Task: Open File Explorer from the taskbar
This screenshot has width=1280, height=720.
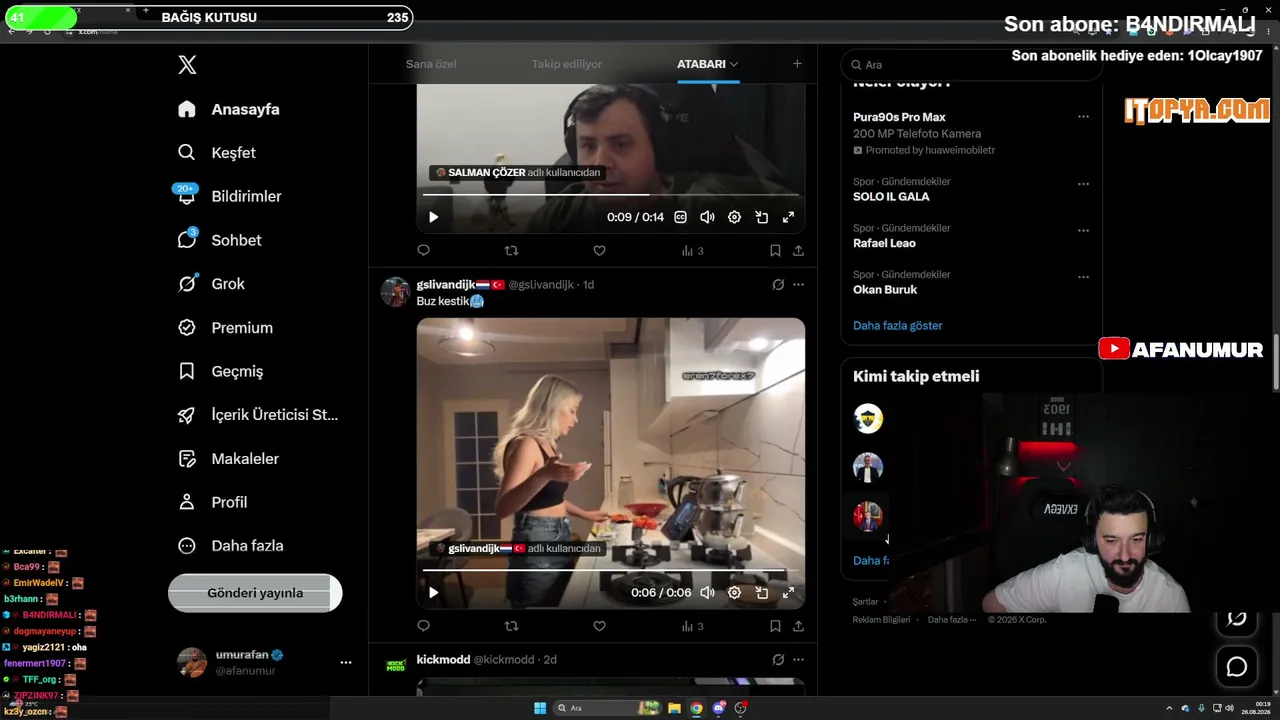Action: tap(674, 708)
